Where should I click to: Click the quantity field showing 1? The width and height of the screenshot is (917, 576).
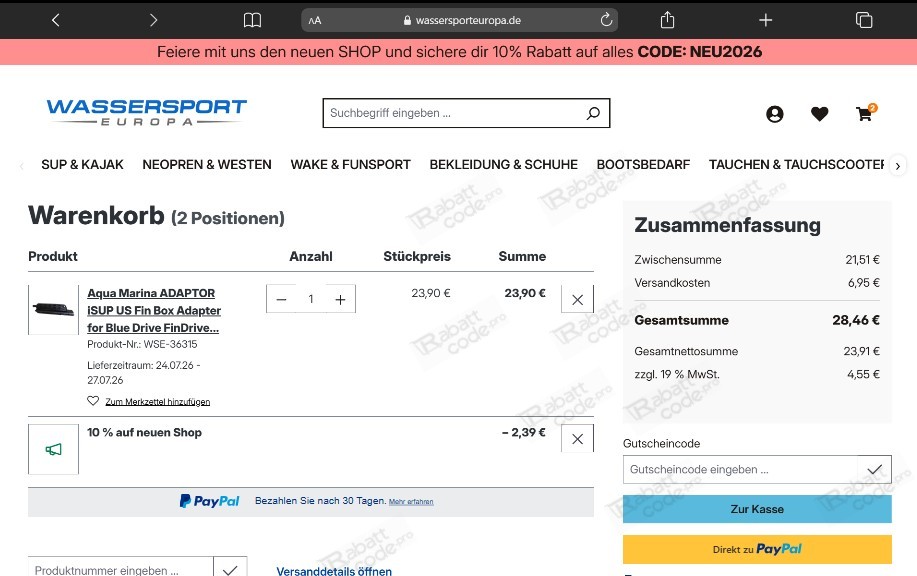pyautogui.click(x=311, y=299)
